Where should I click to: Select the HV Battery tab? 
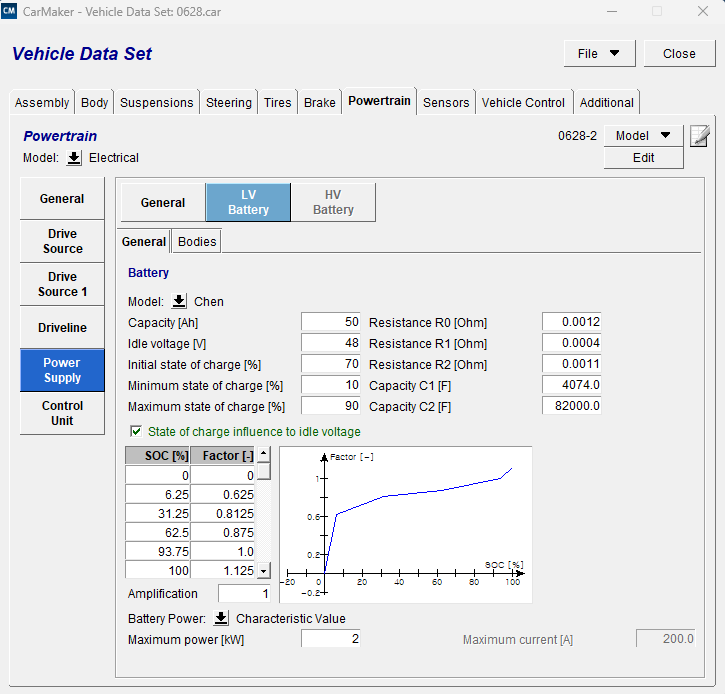(x=333, y=202)
